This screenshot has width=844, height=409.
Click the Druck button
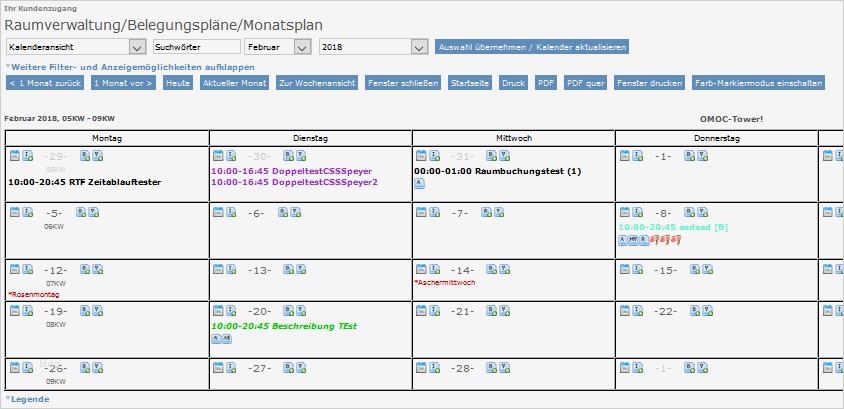pos(513,83)
